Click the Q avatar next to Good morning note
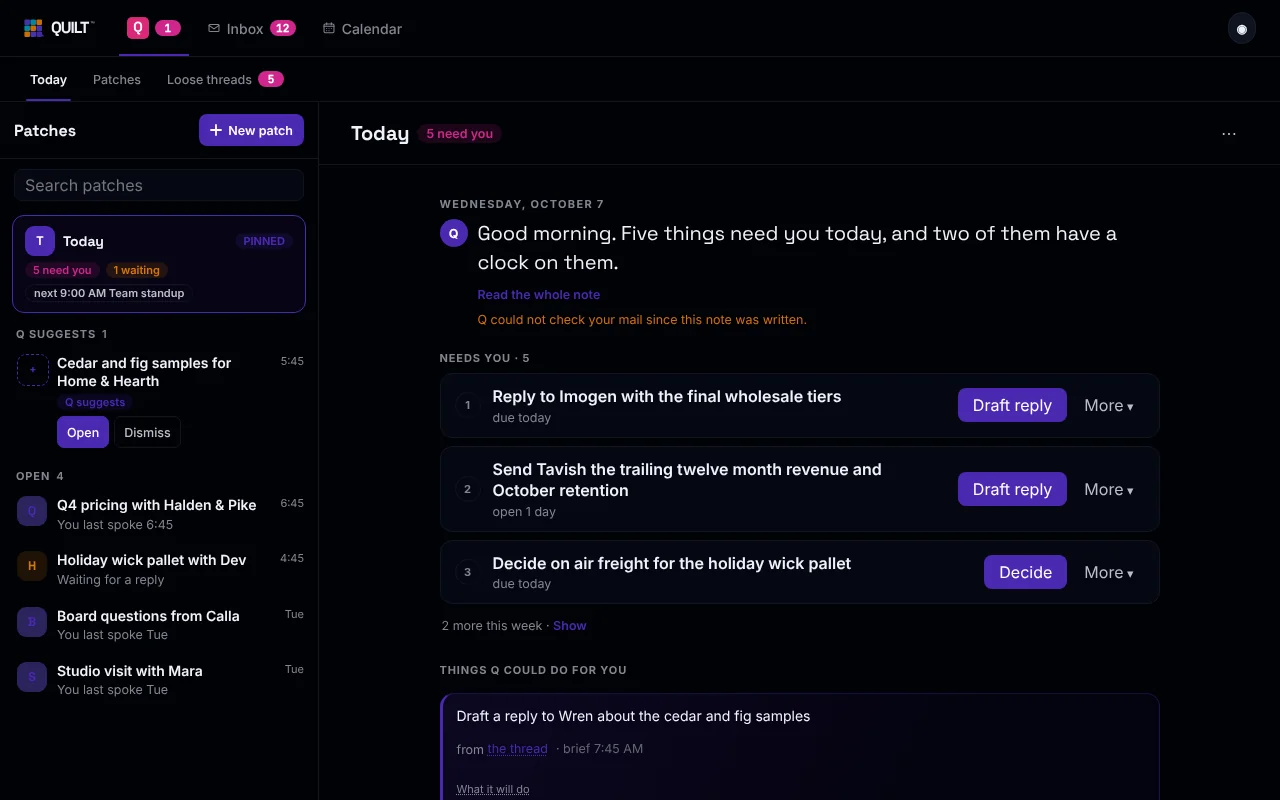 tap(454, 233)
